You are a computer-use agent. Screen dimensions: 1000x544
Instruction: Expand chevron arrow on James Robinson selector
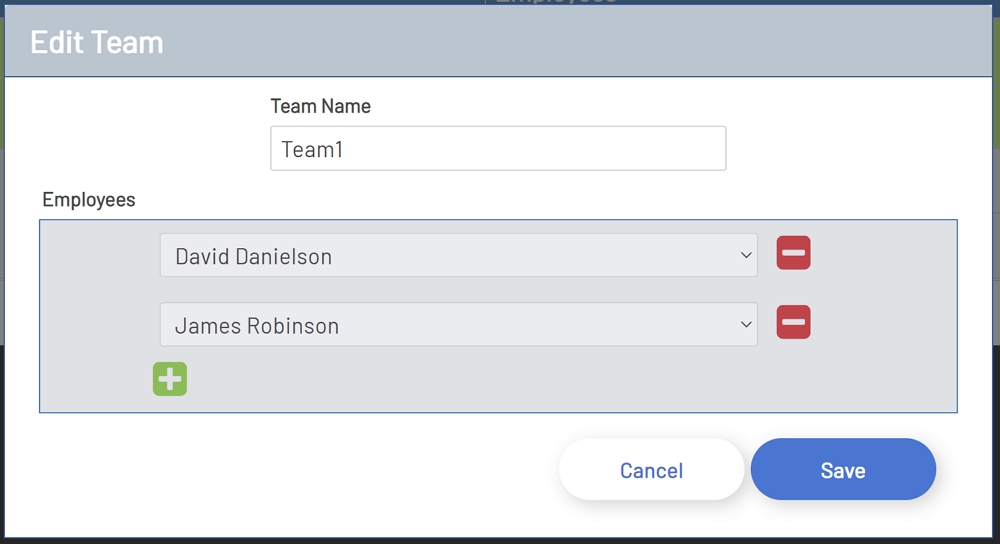click(746, 325)
